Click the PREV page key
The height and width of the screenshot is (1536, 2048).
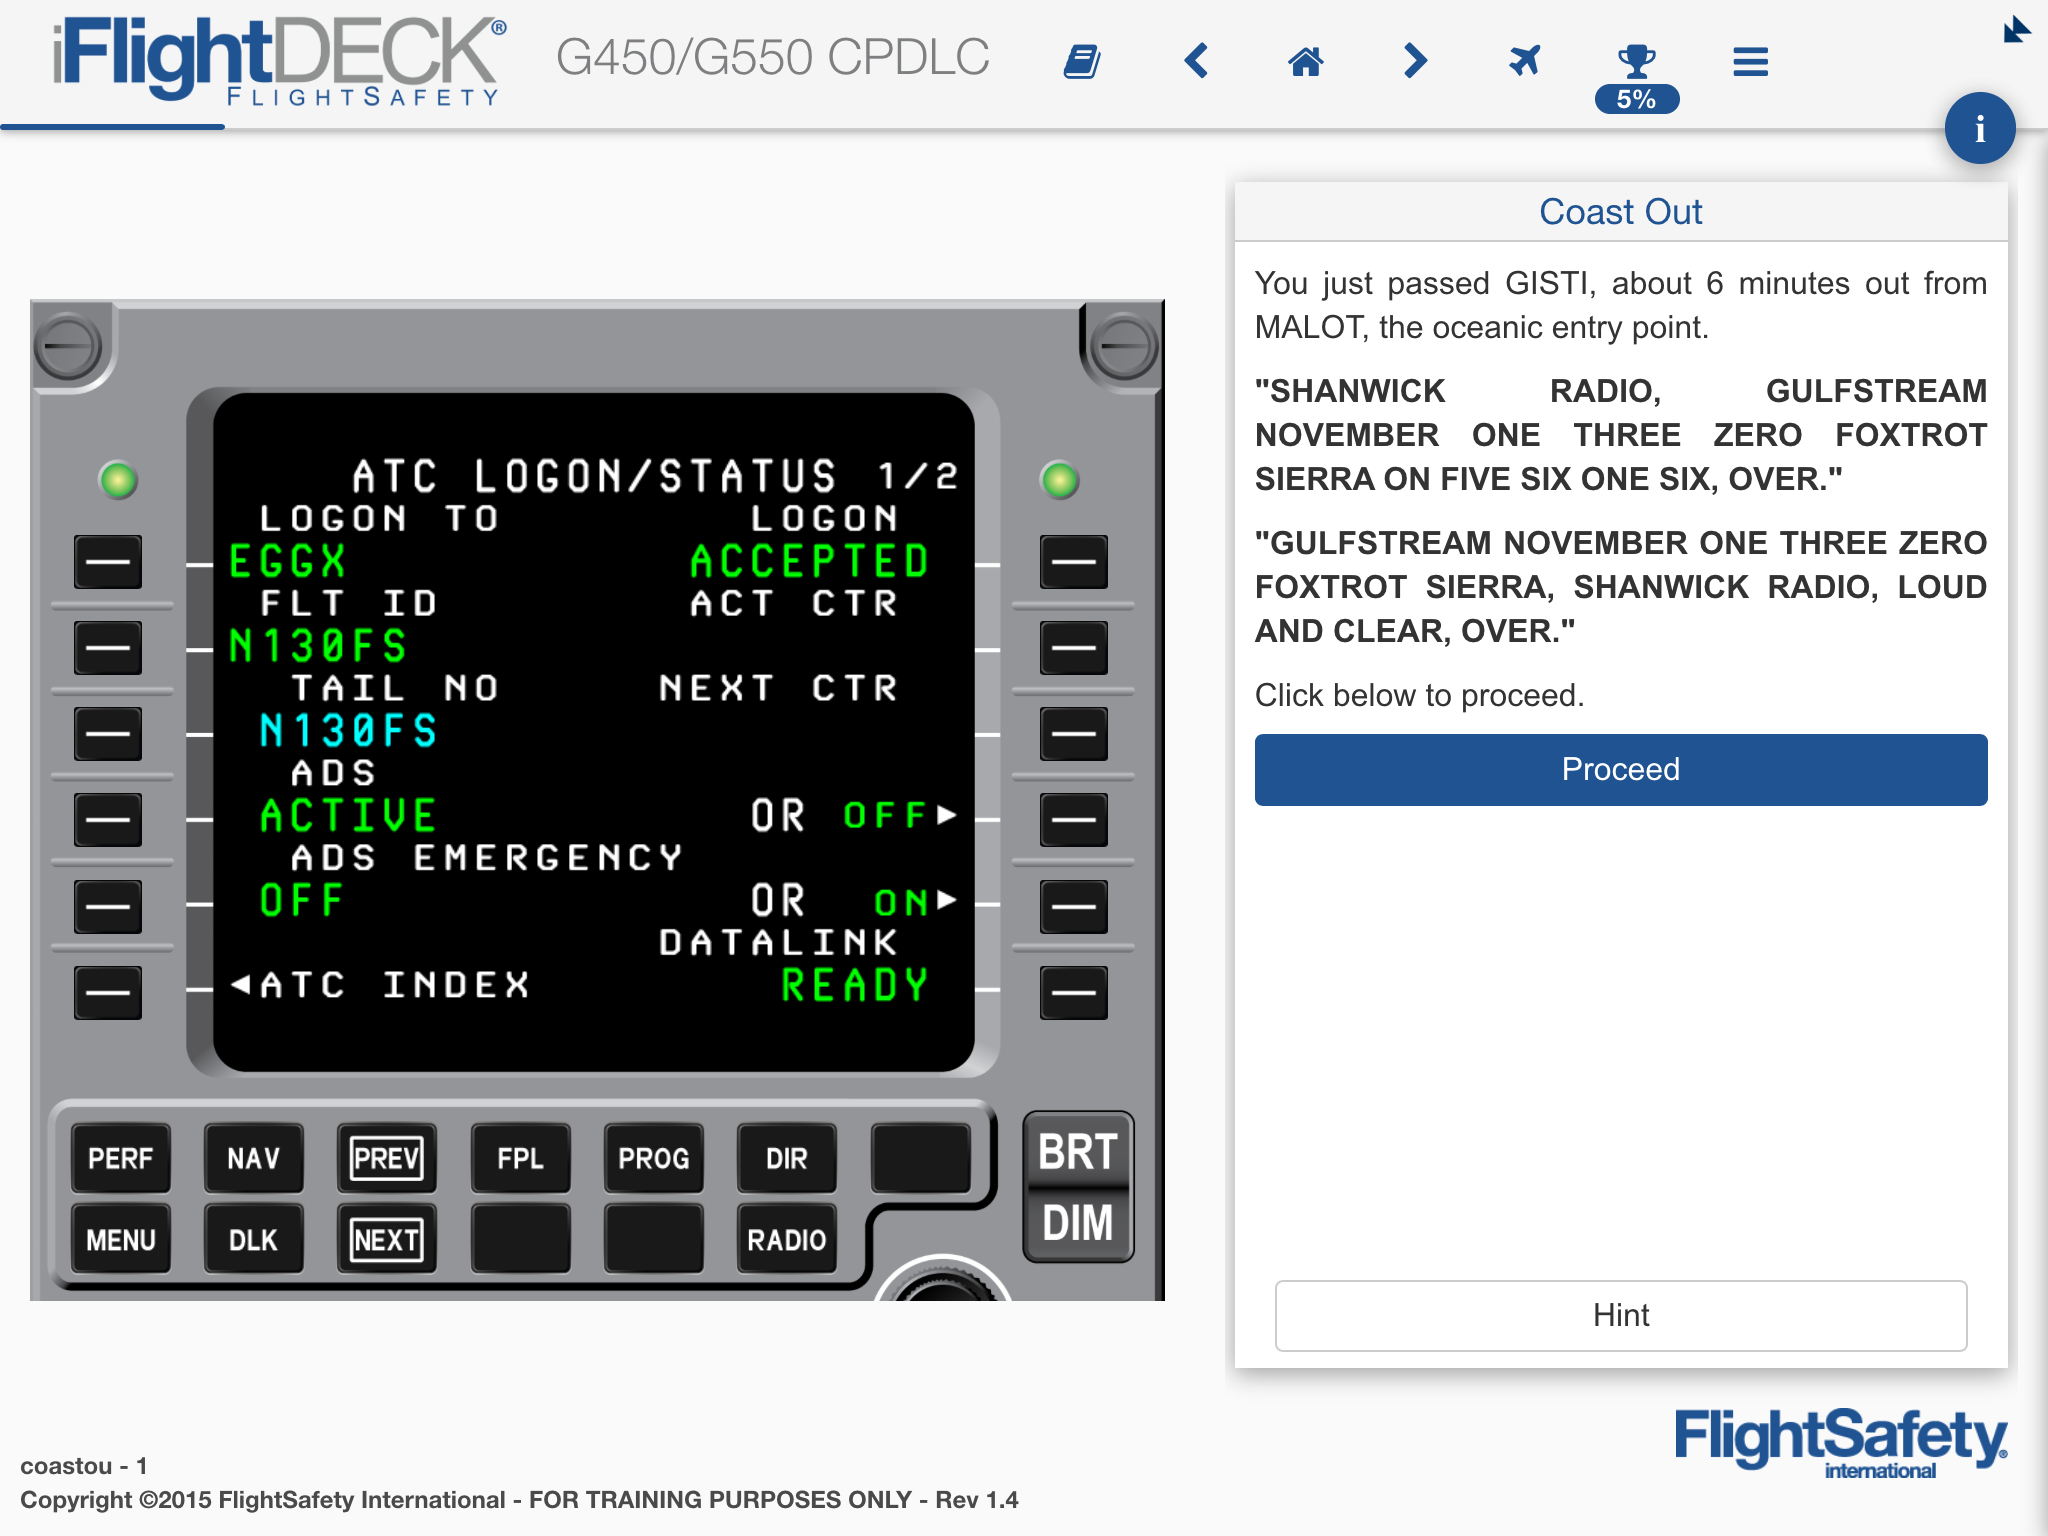click(x=386, y=1158)
